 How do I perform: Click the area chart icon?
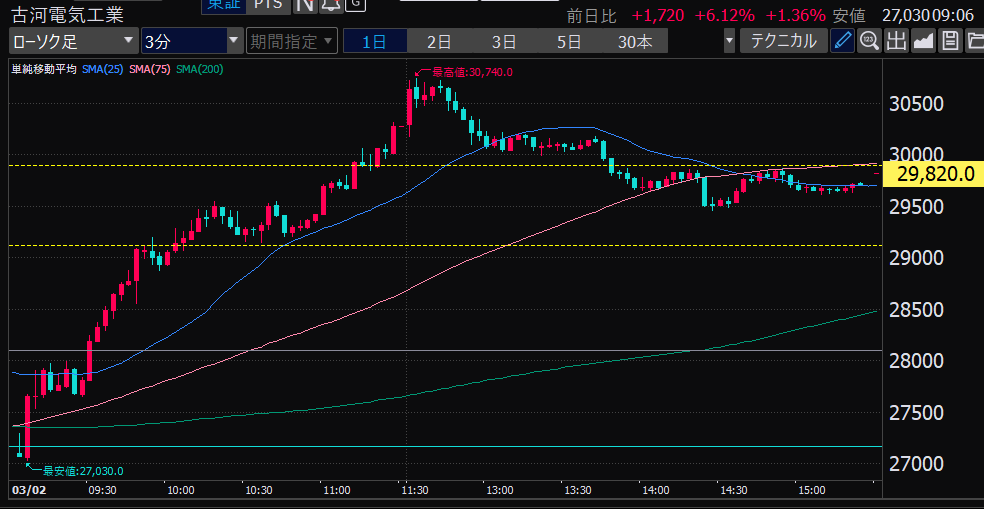coord(922,41)
